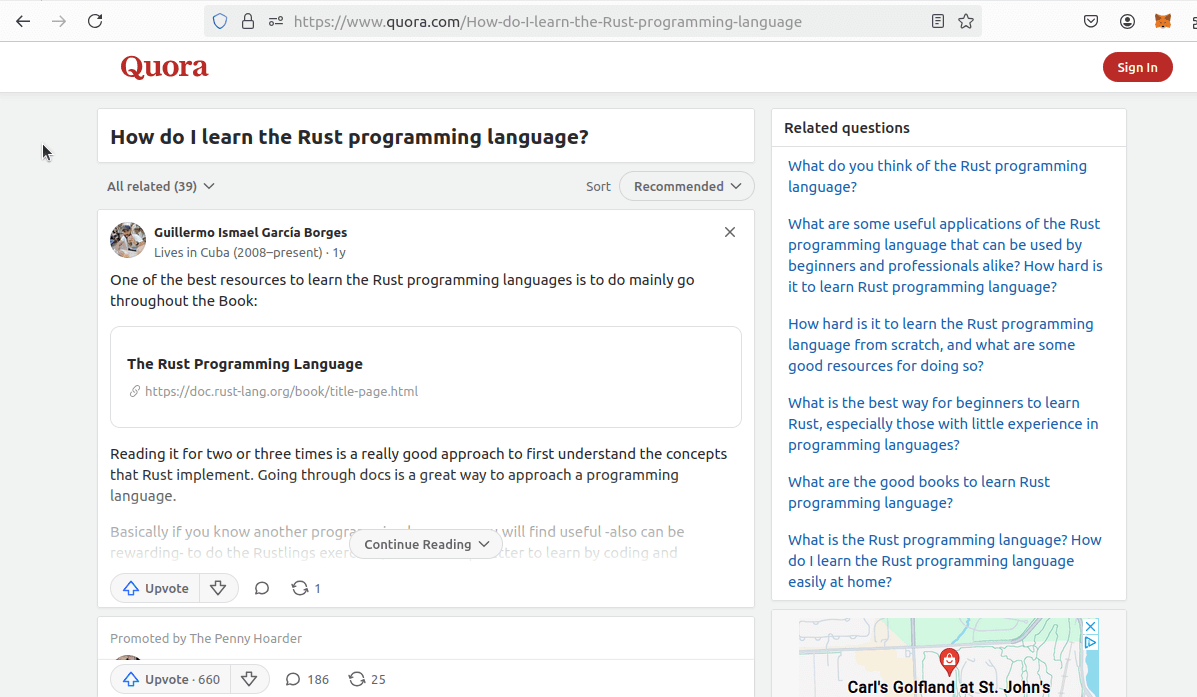Open 'What is the Rust programming language? How do I learn the Rust programming language easily at home?' related question
This screenshot has height=697, width=1197.
tap(944, 560)
